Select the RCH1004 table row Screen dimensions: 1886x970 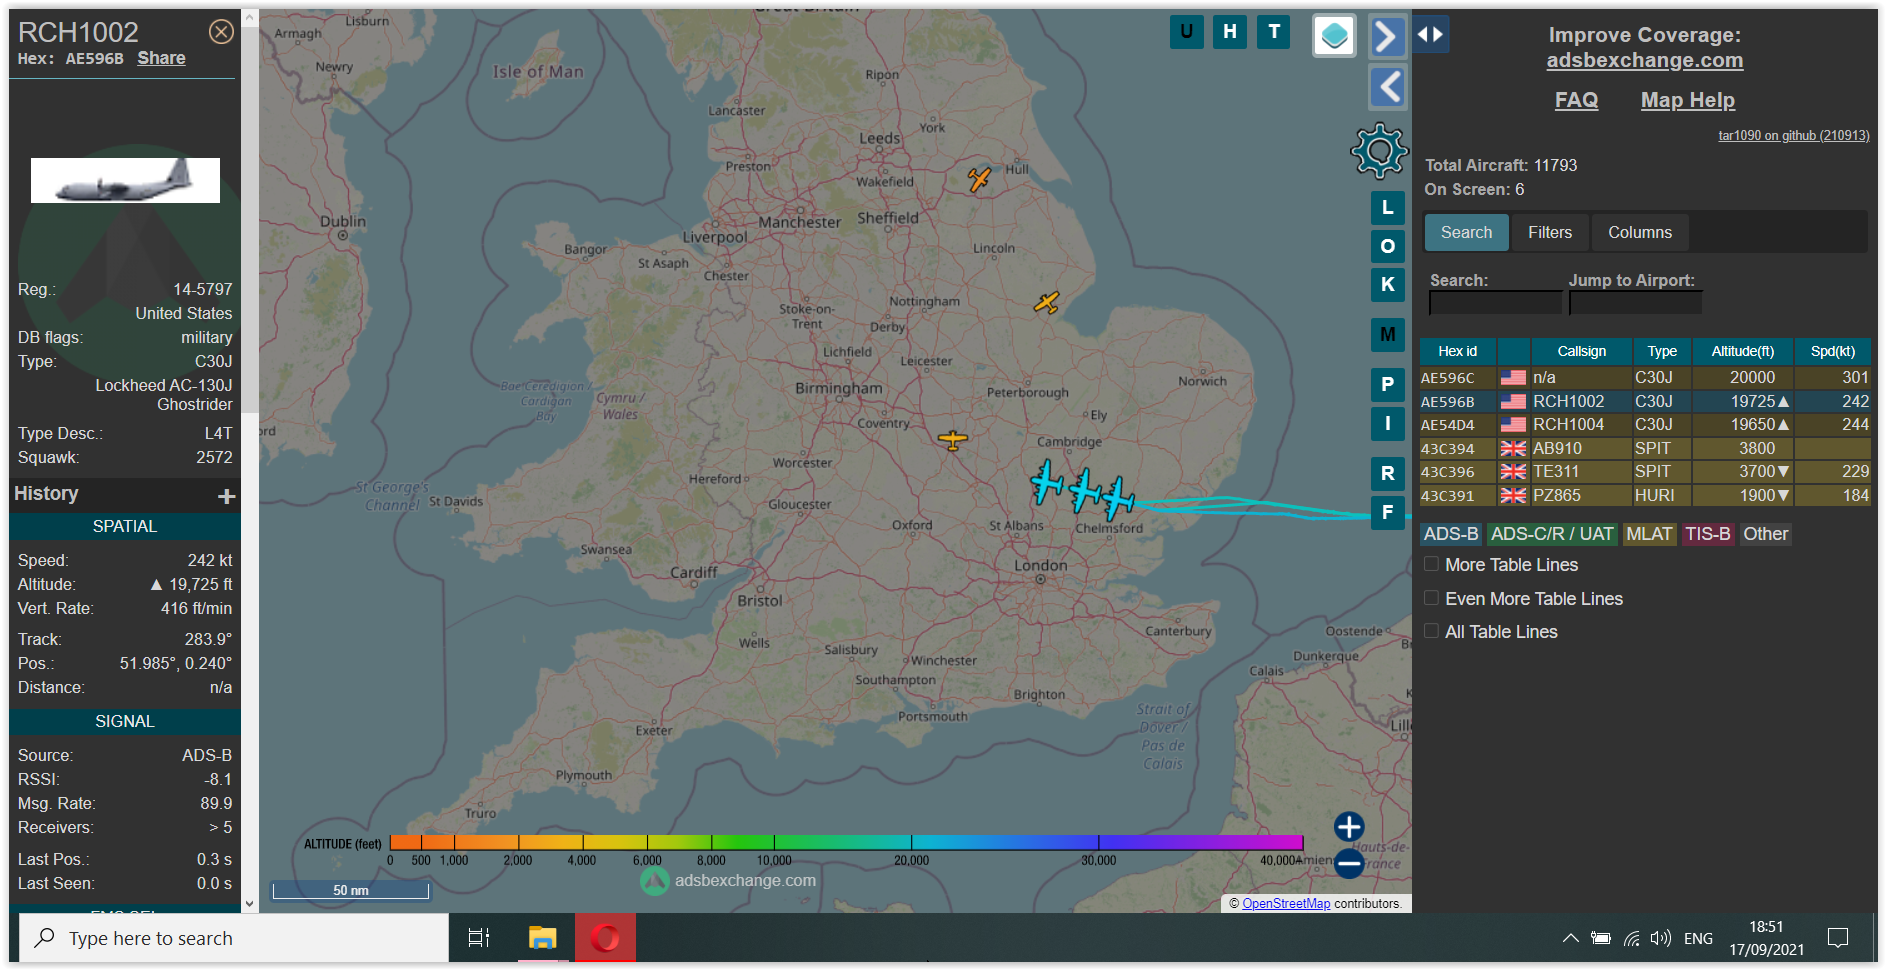pyautogui.click(x=1645, y=425)
